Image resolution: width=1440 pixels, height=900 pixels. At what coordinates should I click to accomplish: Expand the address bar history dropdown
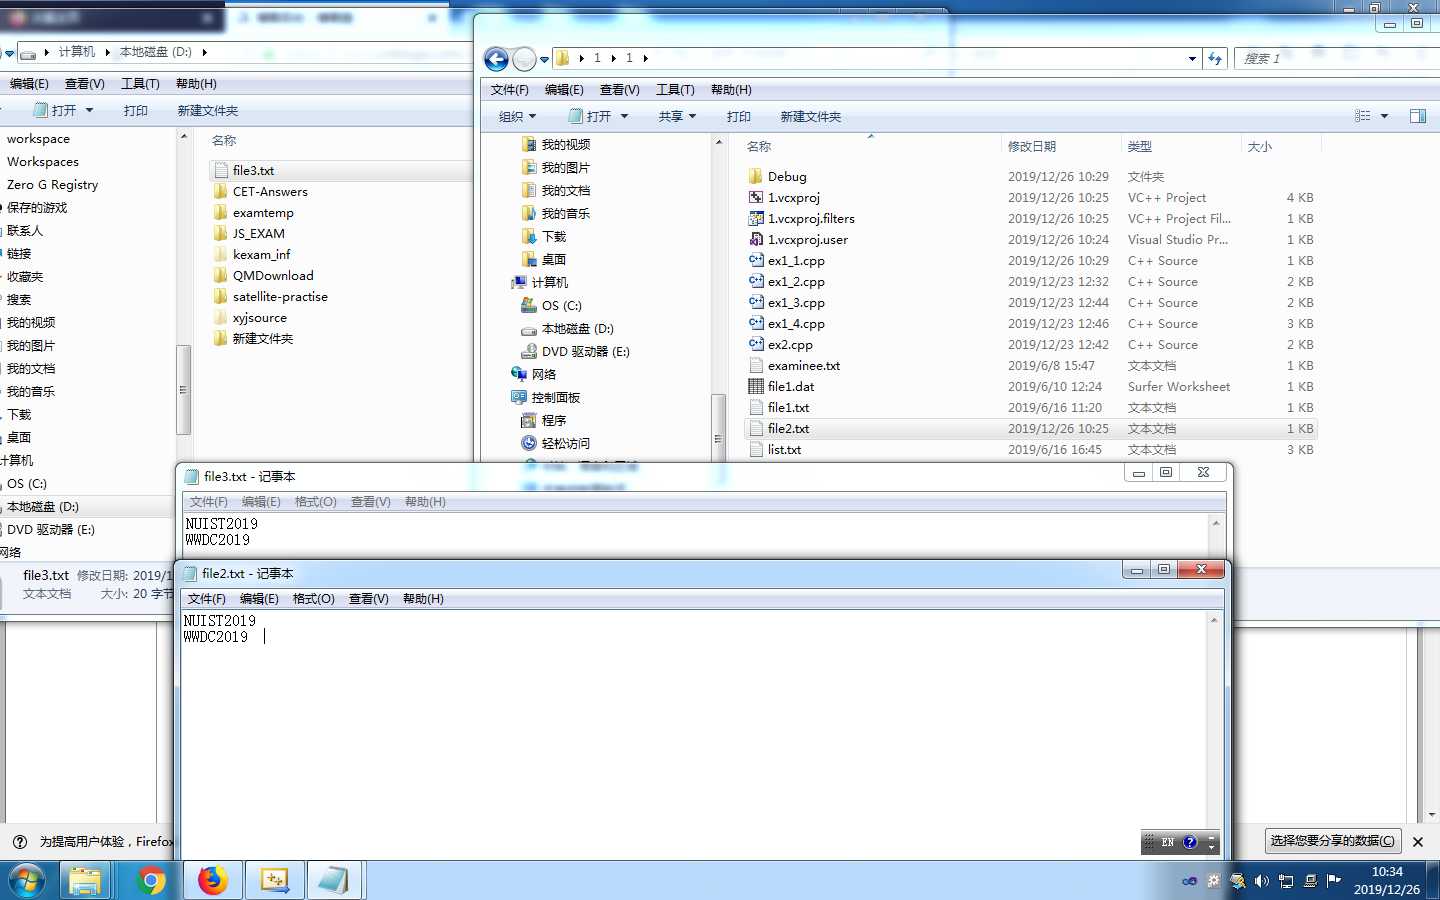click(1192, 59)
